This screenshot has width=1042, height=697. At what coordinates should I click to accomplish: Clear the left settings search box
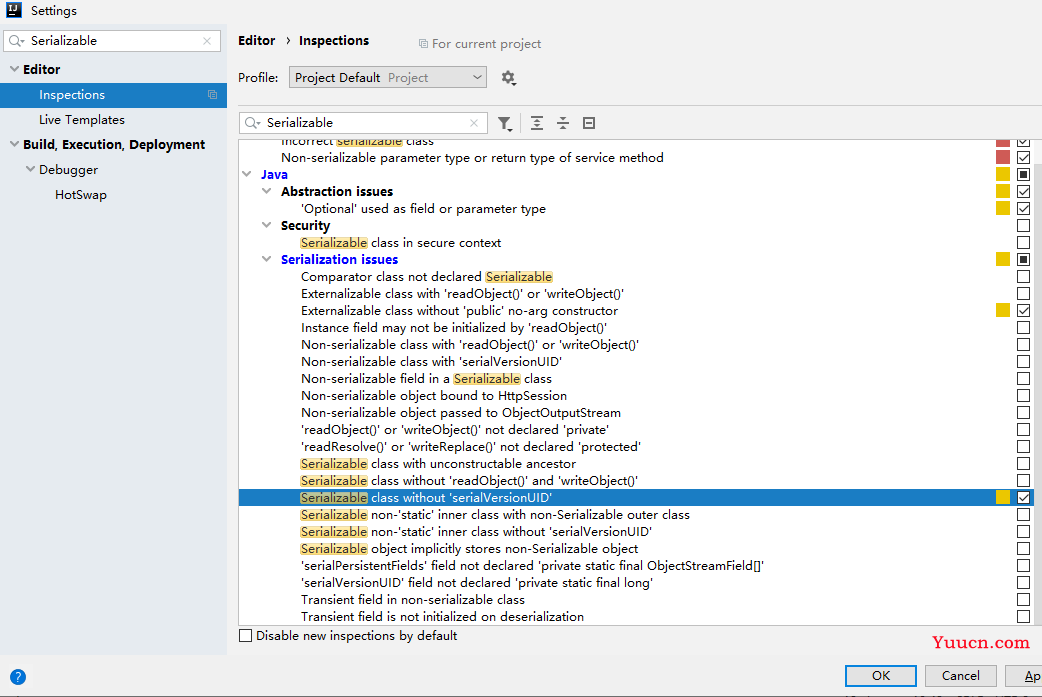207,41
